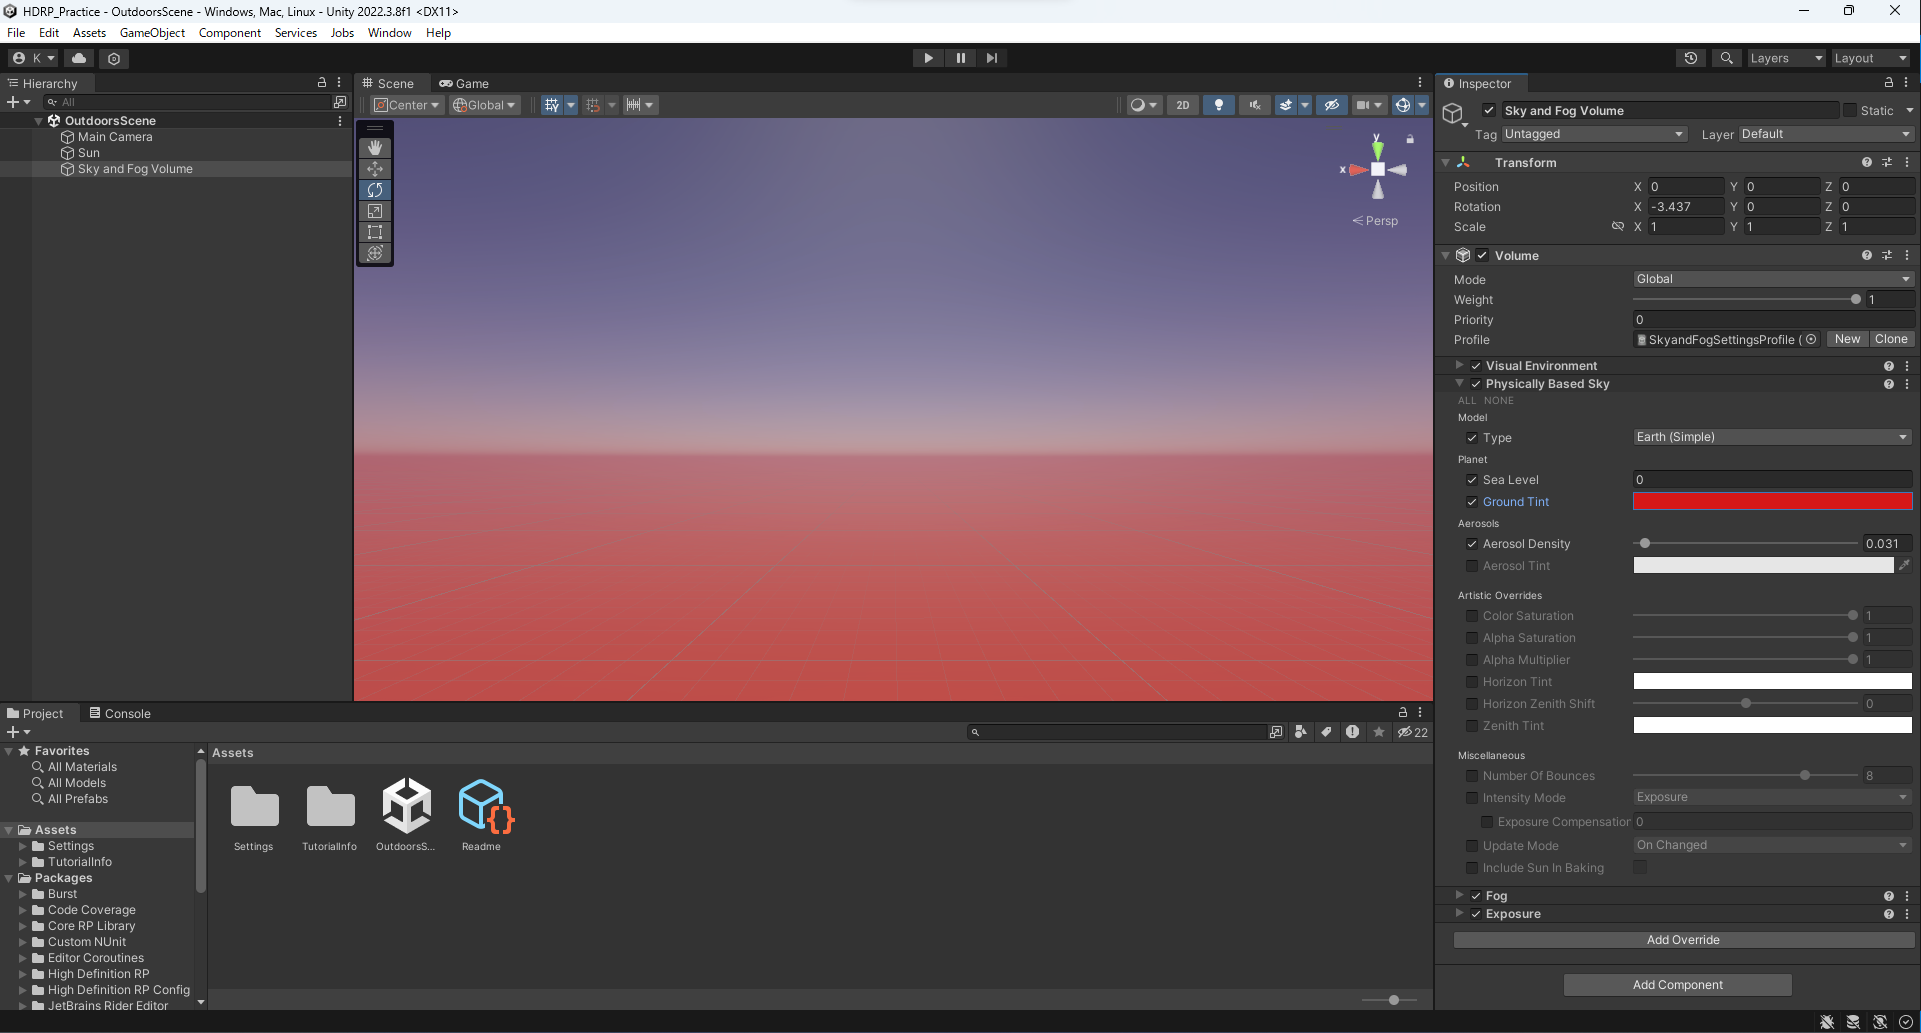Click the Clone profile button

[1891, 339]
